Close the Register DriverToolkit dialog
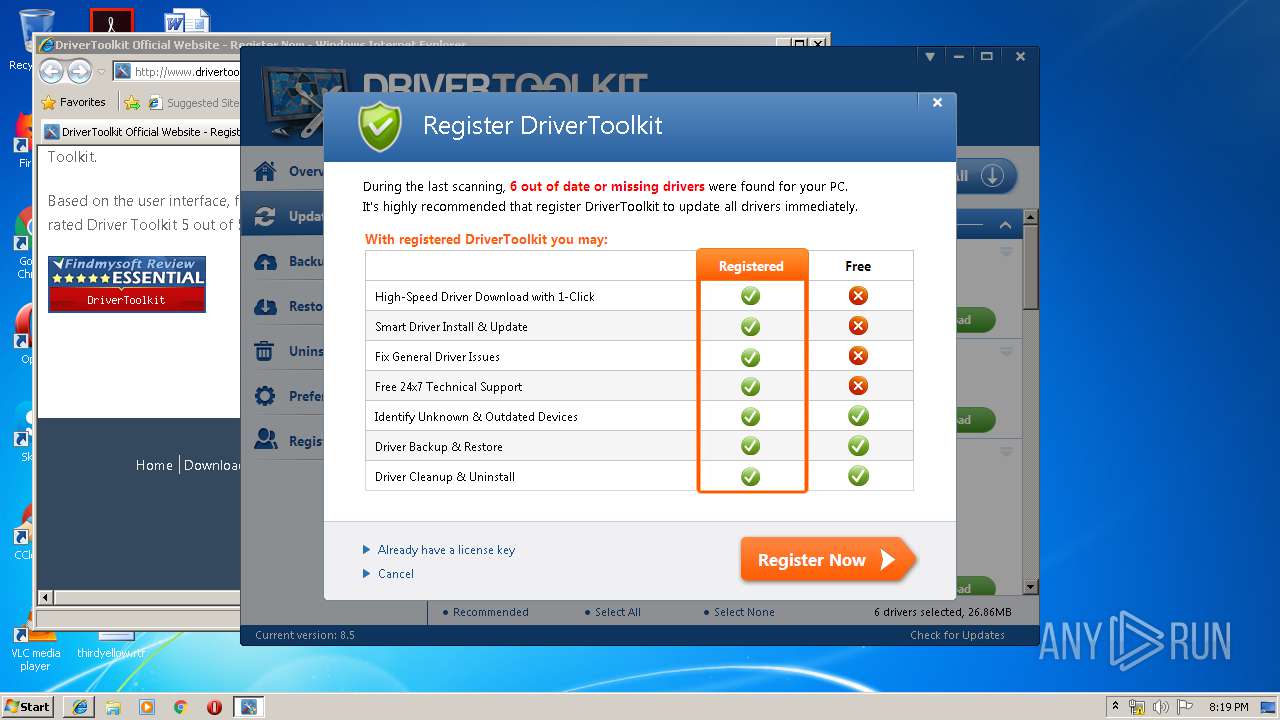This screenshot has width=1280, height=720. (937, 102)
